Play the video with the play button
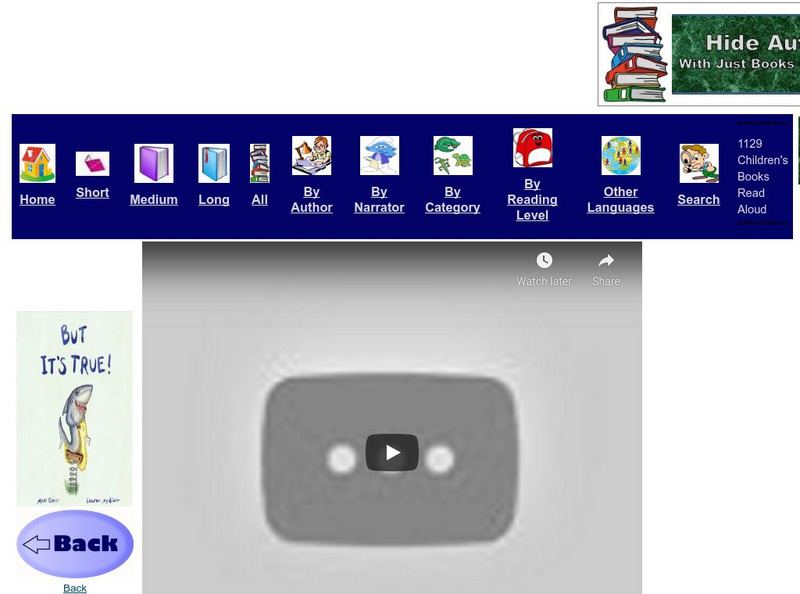The height and width of the screenshot is (594, 800). point(392,452)
